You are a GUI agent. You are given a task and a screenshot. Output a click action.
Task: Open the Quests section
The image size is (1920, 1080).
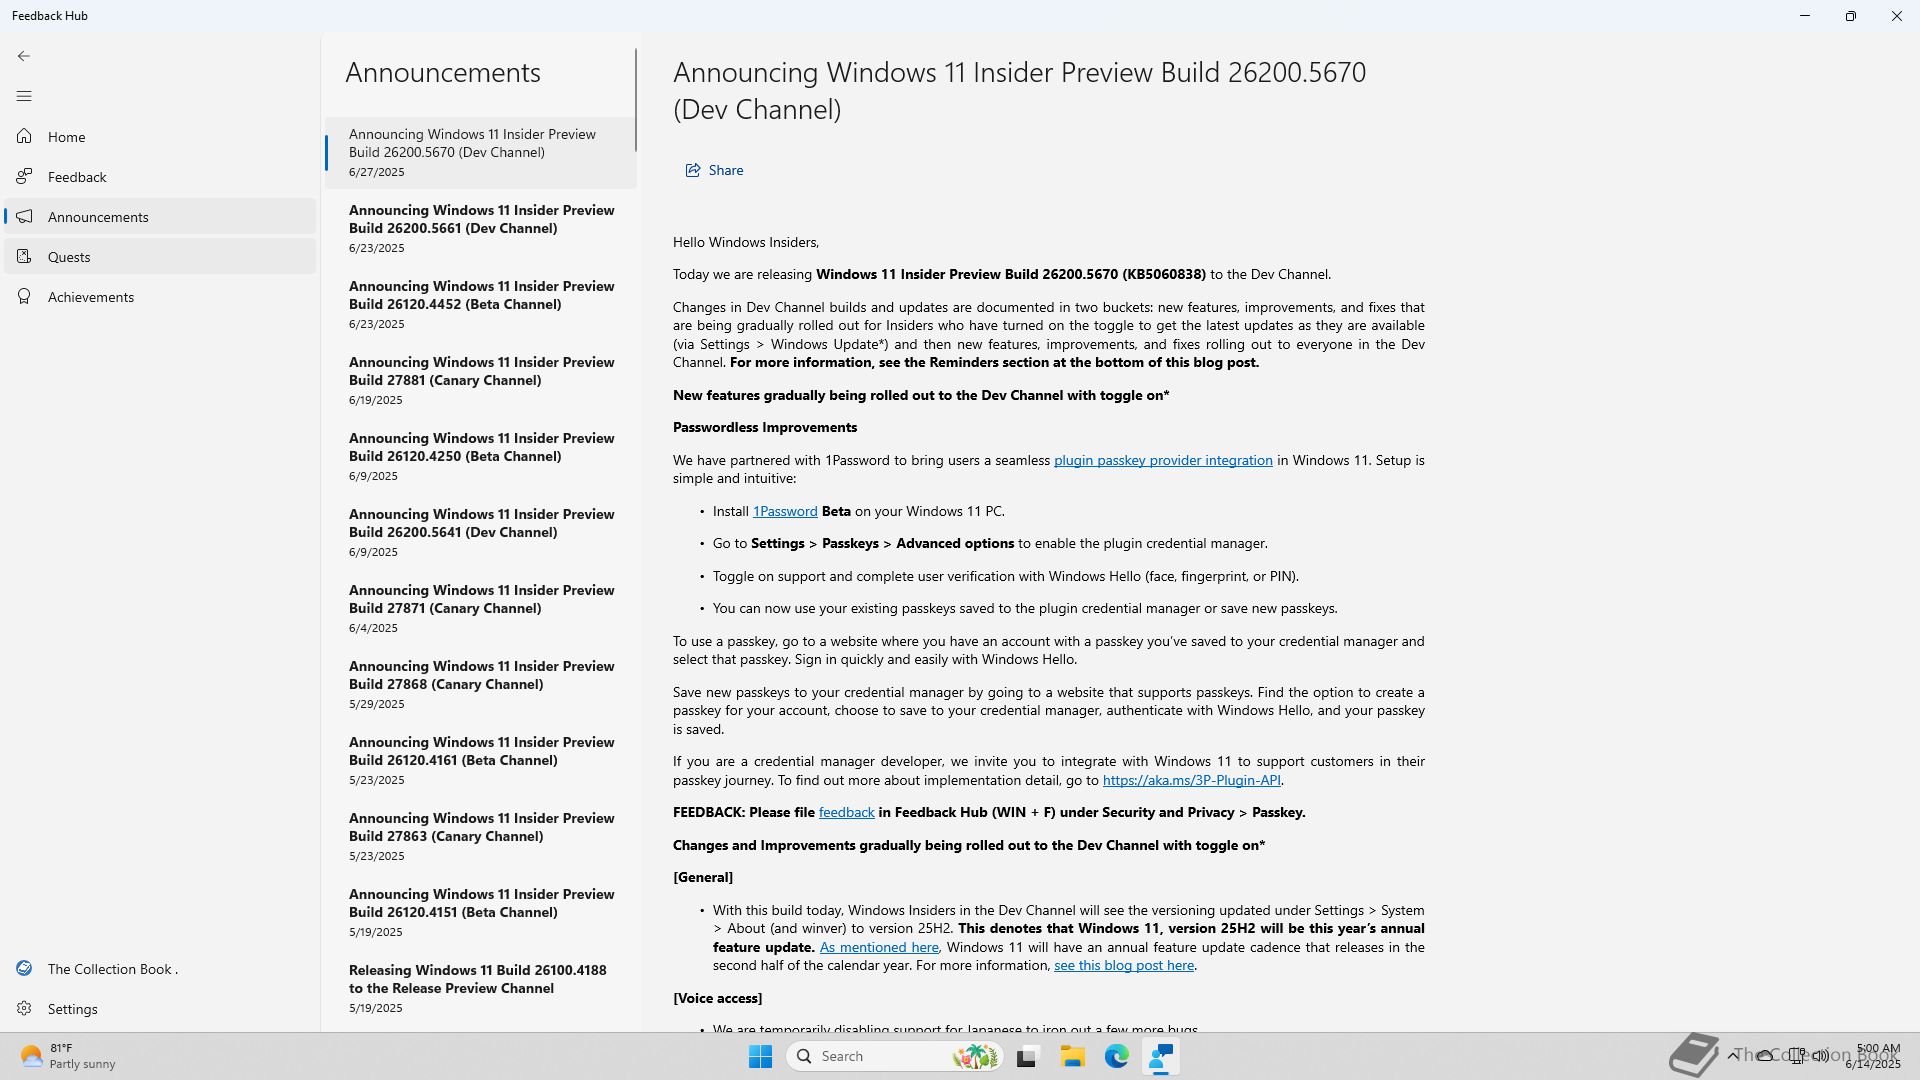pos(69,257)
